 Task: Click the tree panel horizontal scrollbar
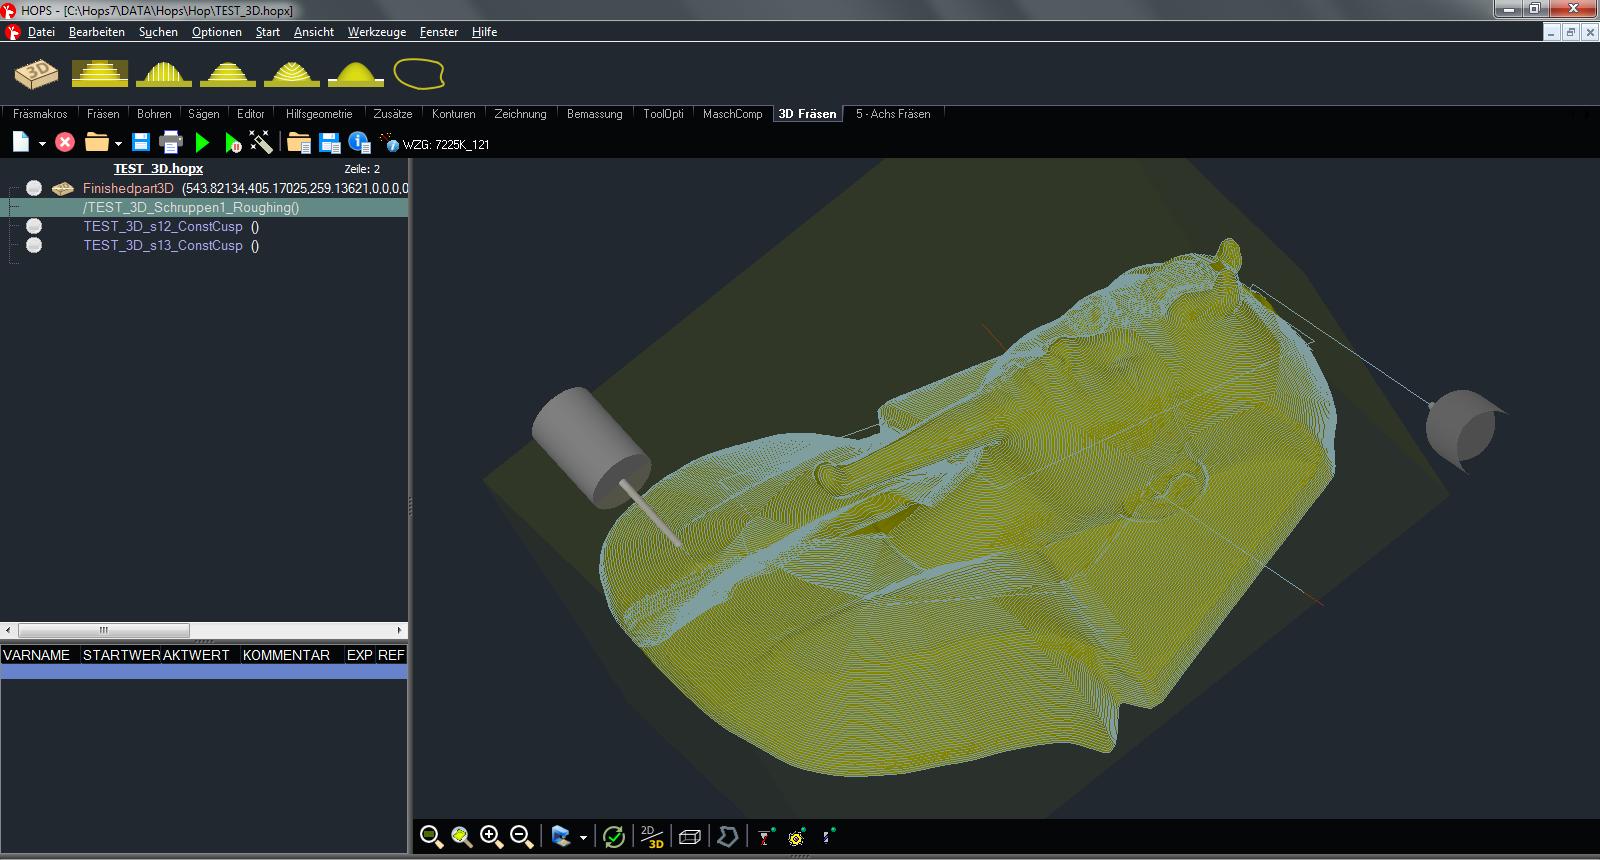pyautogui.click(x=104, y=631)
